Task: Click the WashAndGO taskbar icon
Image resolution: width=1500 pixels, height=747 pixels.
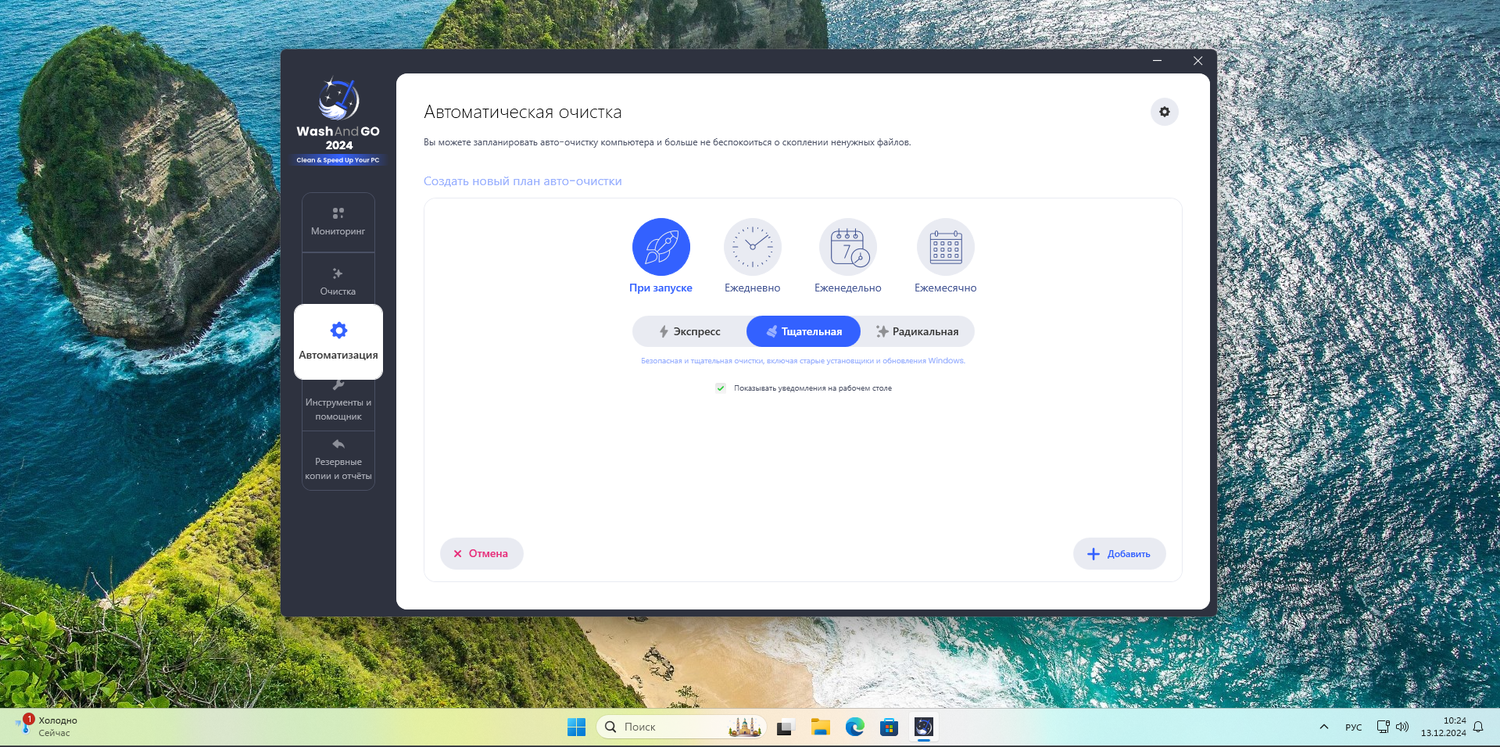Action: tap(924, 727)
